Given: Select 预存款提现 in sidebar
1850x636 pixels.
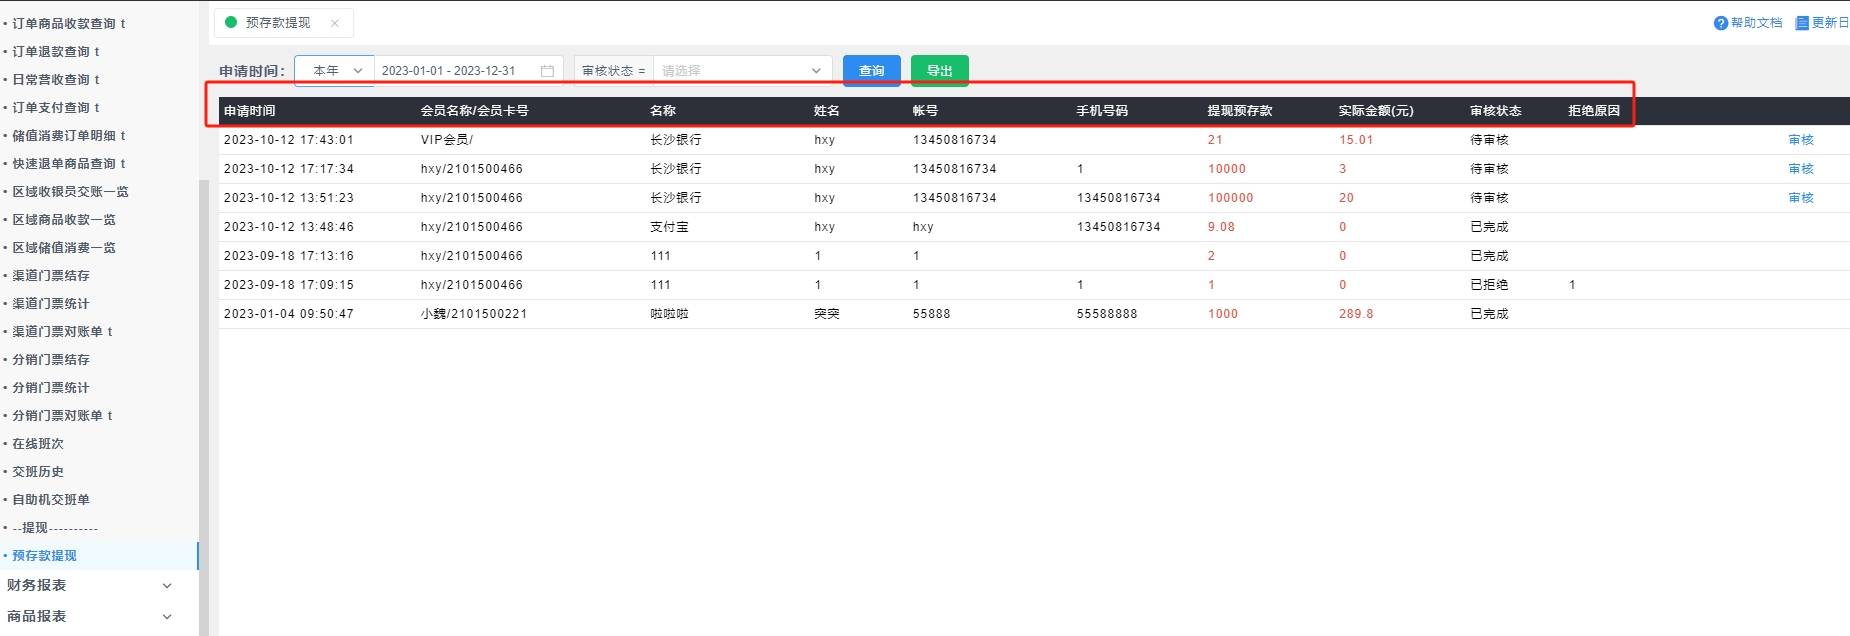Looking at the screenshot, I should [44, 555].
